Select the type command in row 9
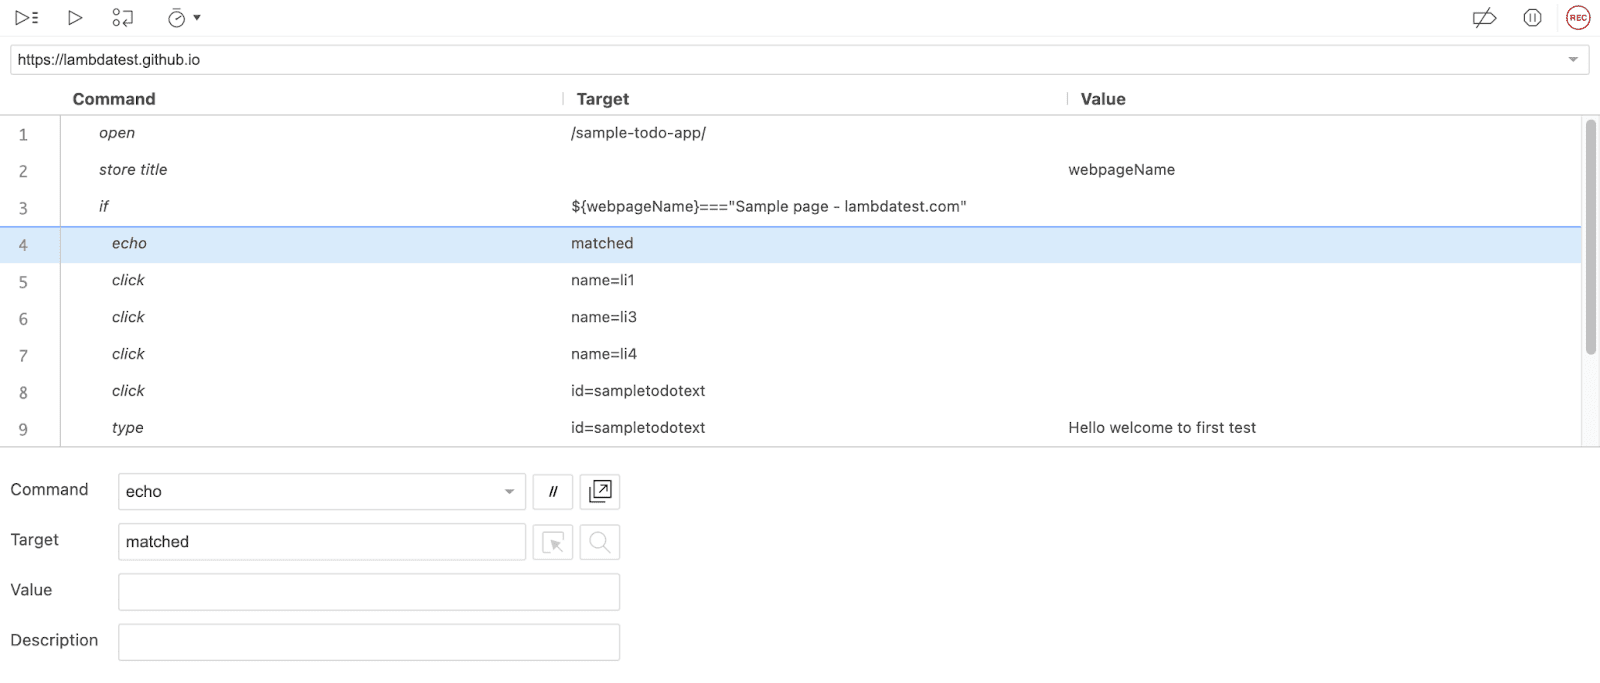The width and height of the screenshot is (1600, 683). pyautogui.click(x=128, y=429)
